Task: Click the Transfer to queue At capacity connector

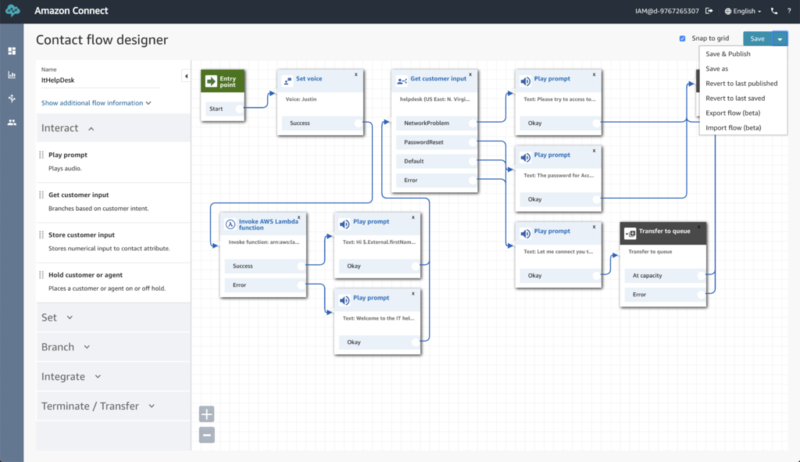Action: [x=701, y=275]
